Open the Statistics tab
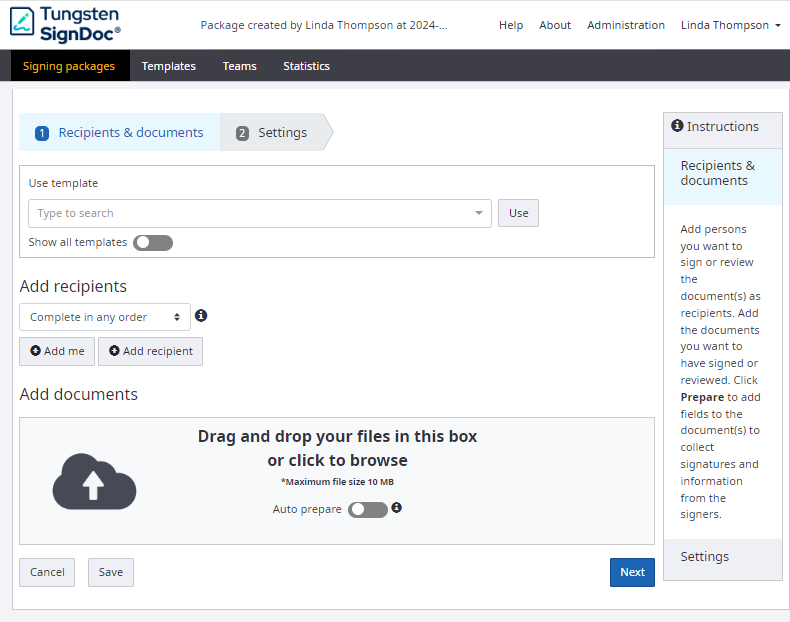This screenshot has width=790, height=622. (306, 66)
